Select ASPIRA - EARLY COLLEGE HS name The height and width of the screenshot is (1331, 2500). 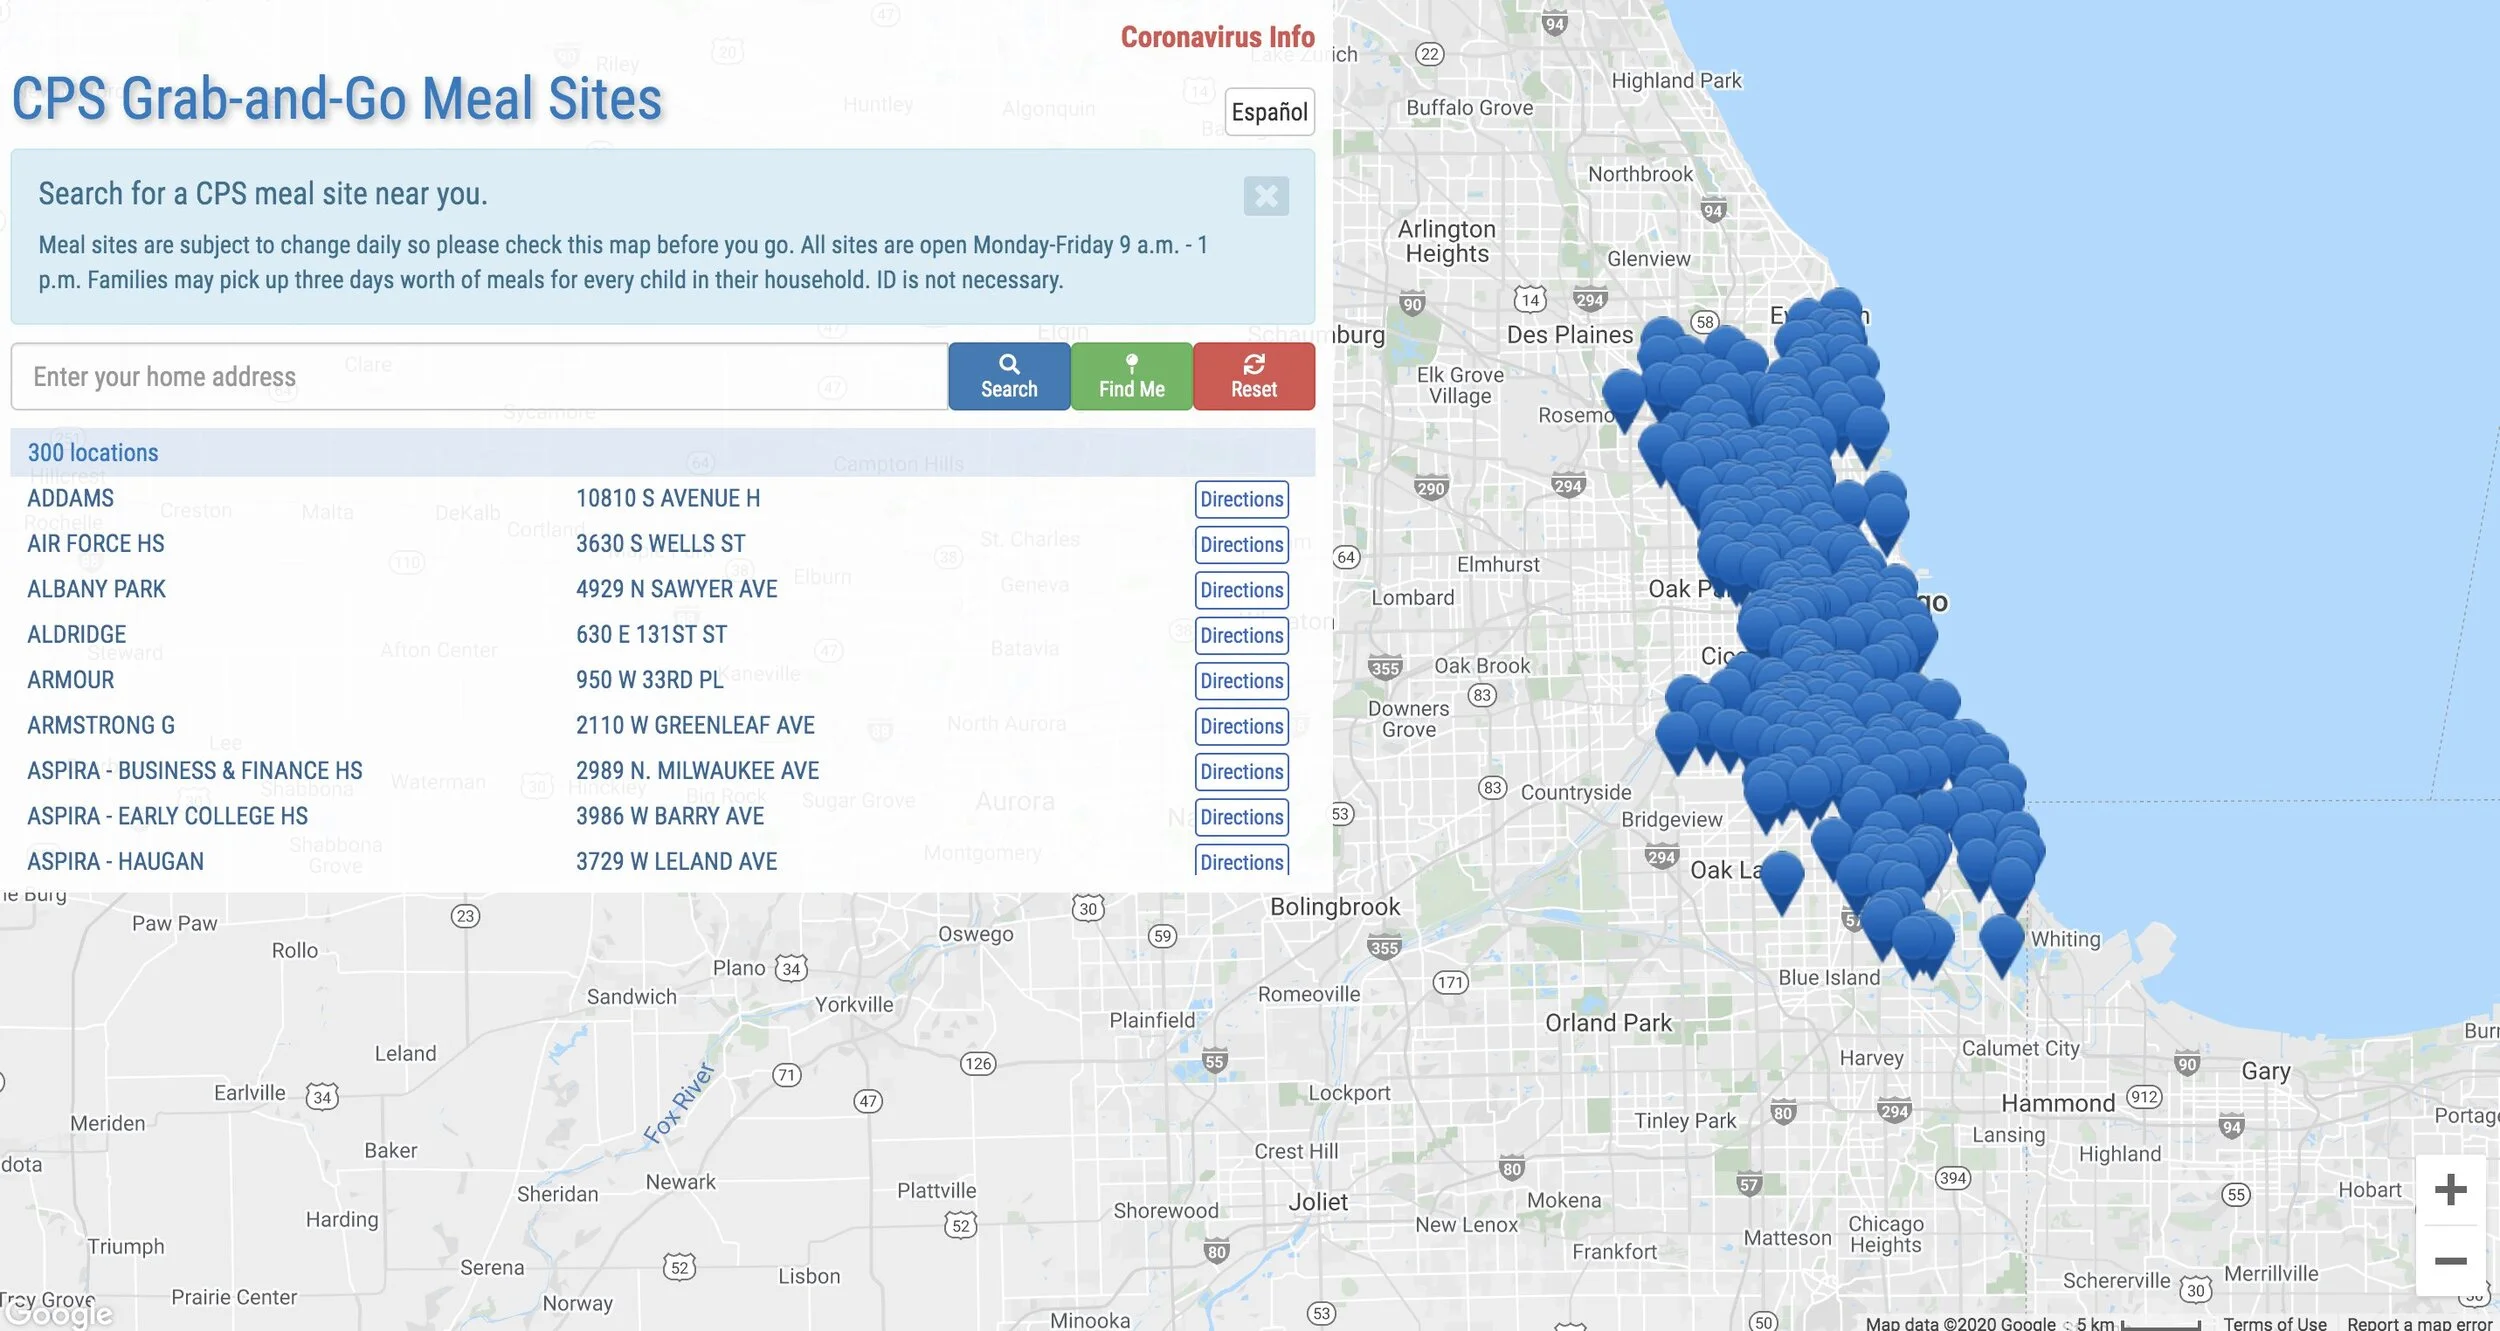(168, 816)
